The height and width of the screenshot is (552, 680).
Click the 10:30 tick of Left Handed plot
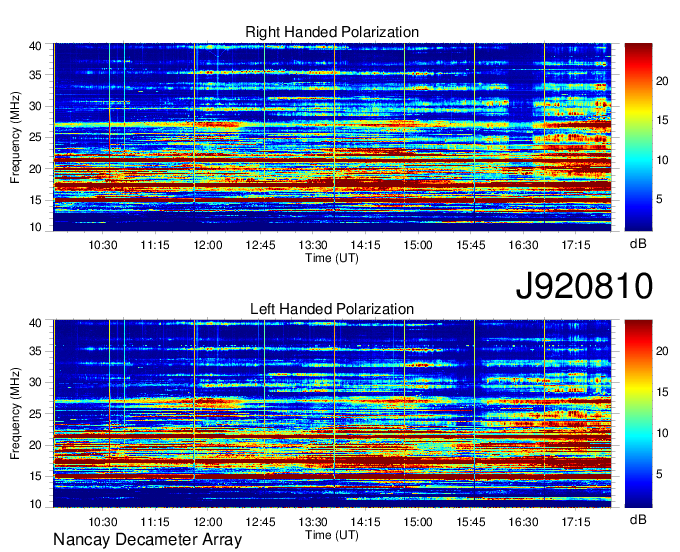pyautogui.click(x=103, y=522)
